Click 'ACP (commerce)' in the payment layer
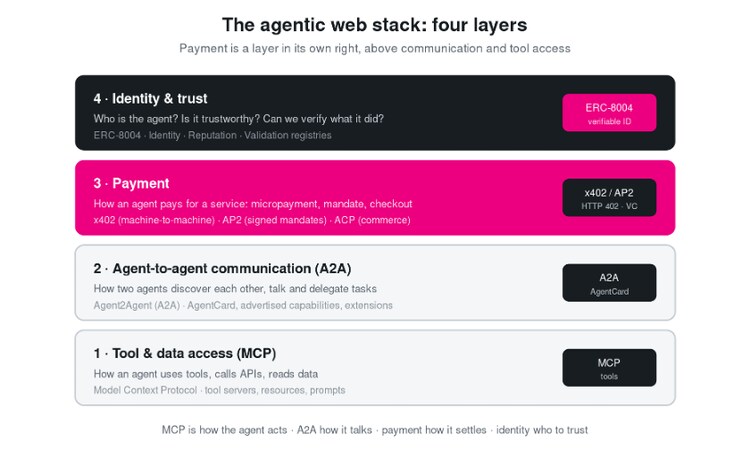The width and height of the screenshot is (750, 450). coord(372,220)
